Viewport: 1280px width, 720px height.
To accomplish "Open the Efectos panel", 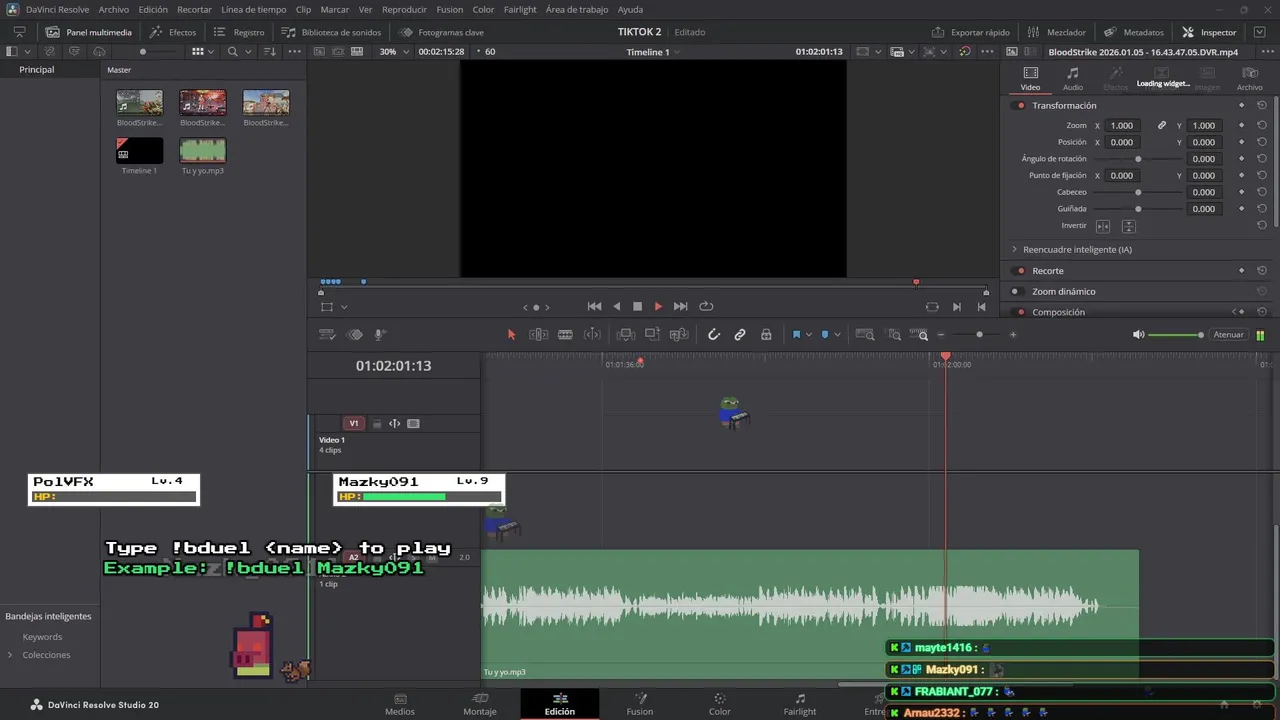I will [173, 32].
